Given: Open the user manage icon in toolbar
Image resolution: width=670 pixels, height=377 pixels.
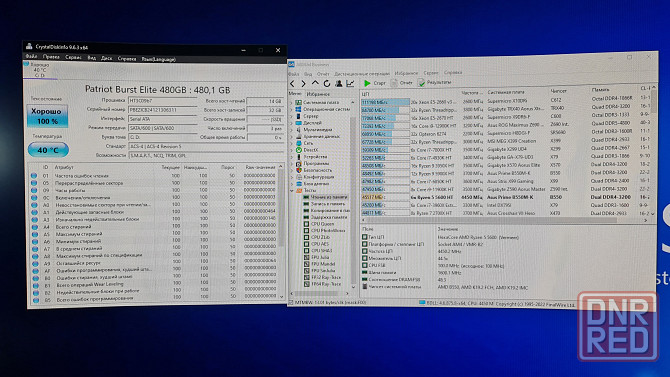Looking at the screenshot, I should click(x=338, y=83).
